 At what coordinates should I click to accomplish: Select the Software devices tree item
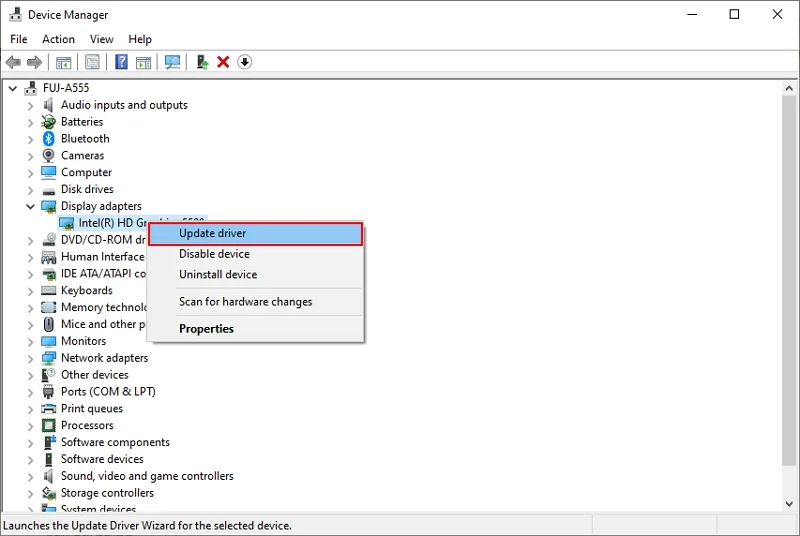click(x=102, y=459)
